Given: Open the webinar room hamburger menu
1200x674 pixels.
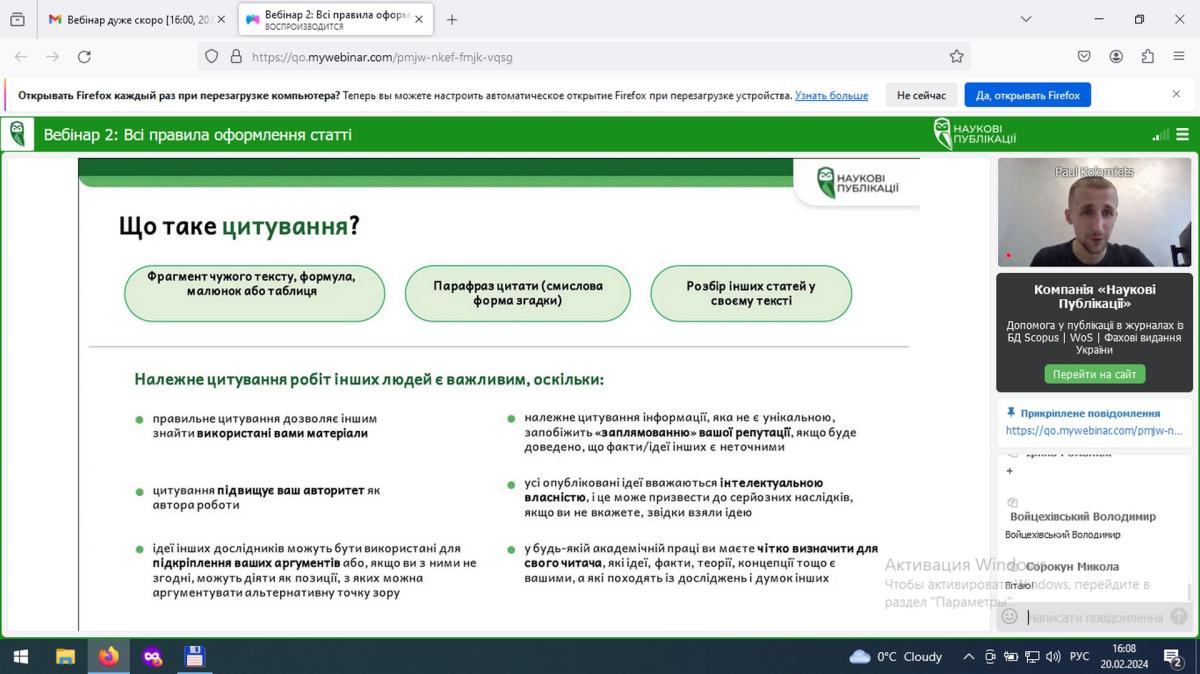Looking at the screenshot, I should [x=1183, y=135].
